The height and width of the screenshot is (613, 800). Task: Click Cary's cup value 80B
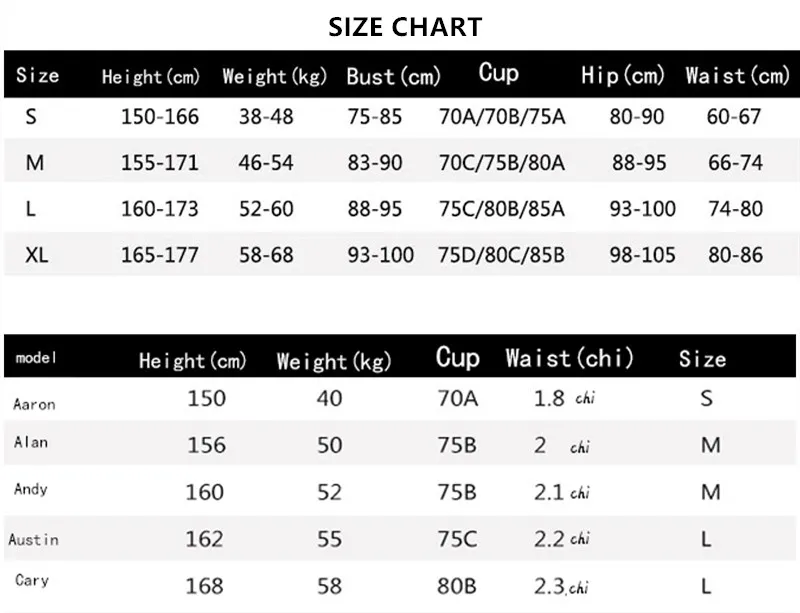(x=457, y=586)
